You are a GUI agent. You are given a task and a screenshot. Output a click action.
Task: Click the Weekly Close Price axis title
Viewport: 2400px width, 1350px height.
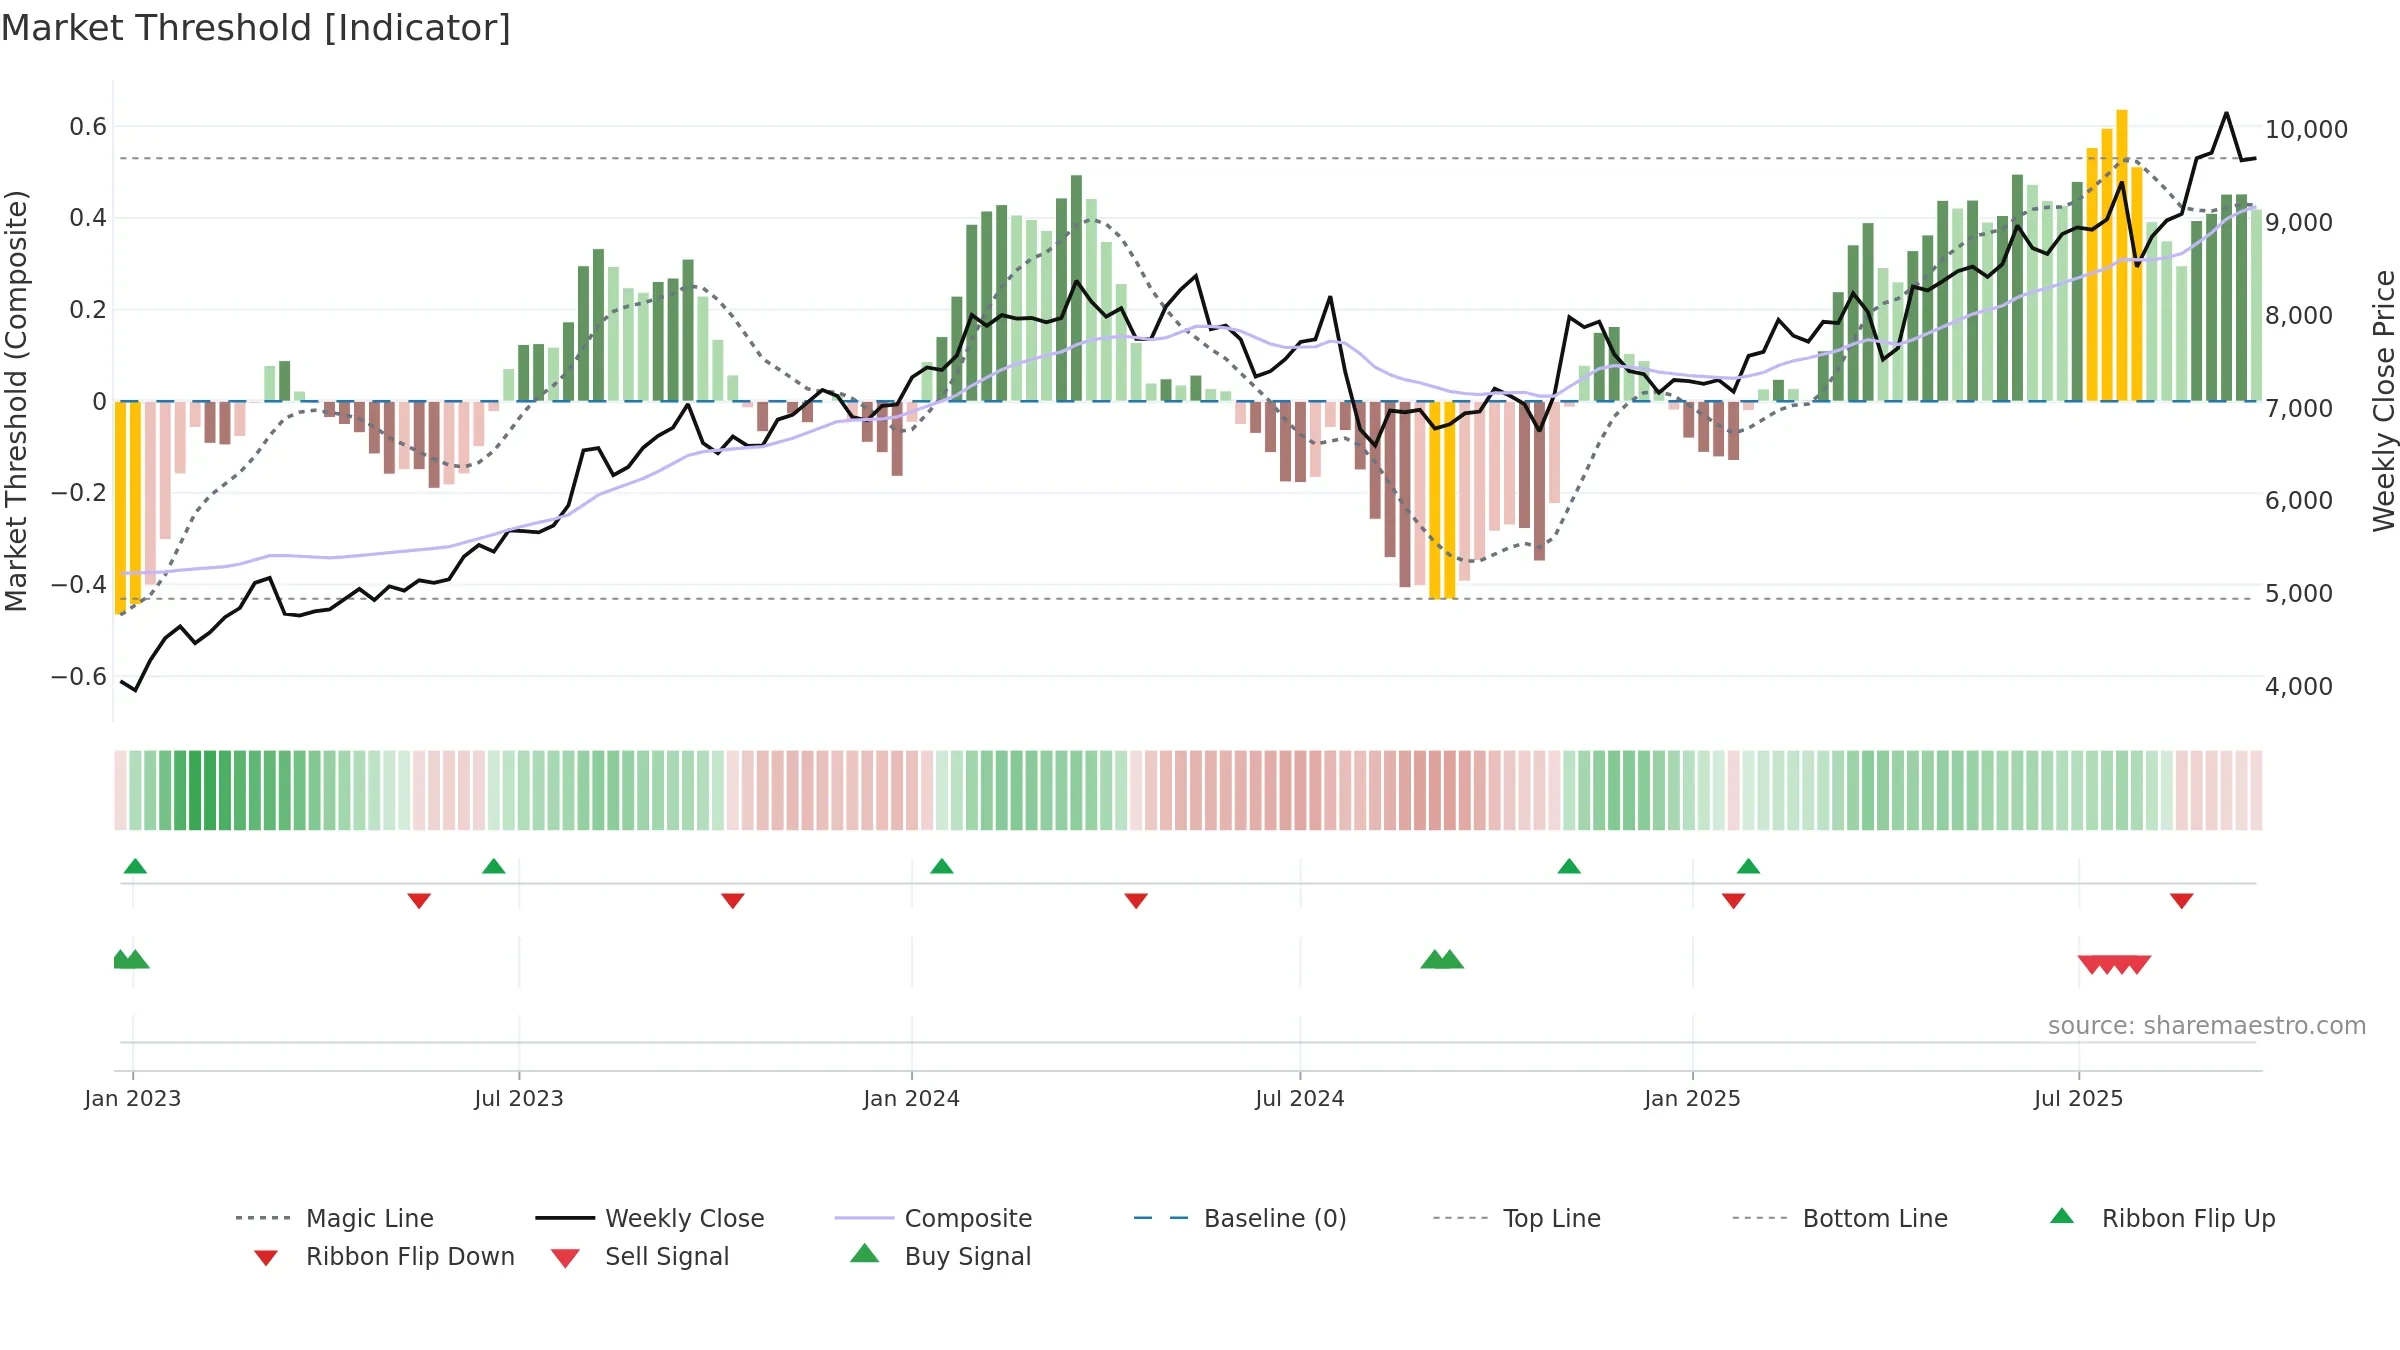pyautogui.click(x=2384, y=400)
